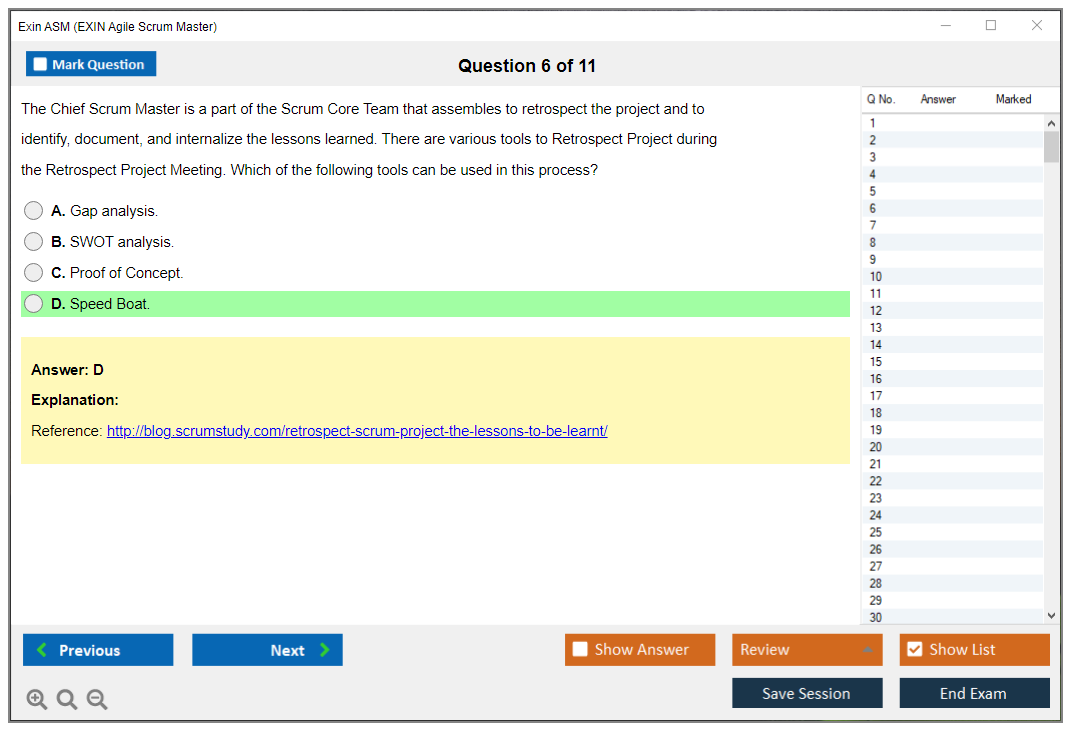Click the End Exam button
This screenshot has width=1075, height=735.
pos(974,693)
